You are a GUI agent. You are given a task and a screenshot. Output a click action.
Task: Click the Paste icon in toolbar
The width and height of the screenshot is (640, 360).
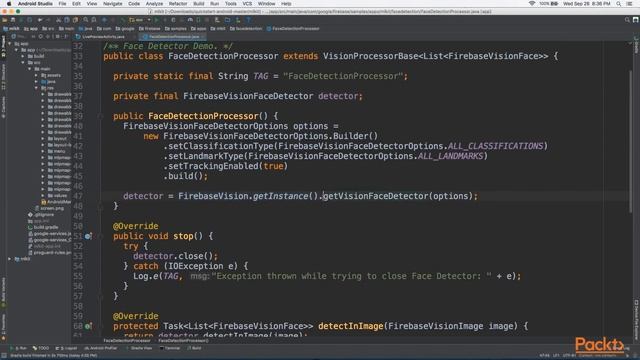(x=76, y=20)
